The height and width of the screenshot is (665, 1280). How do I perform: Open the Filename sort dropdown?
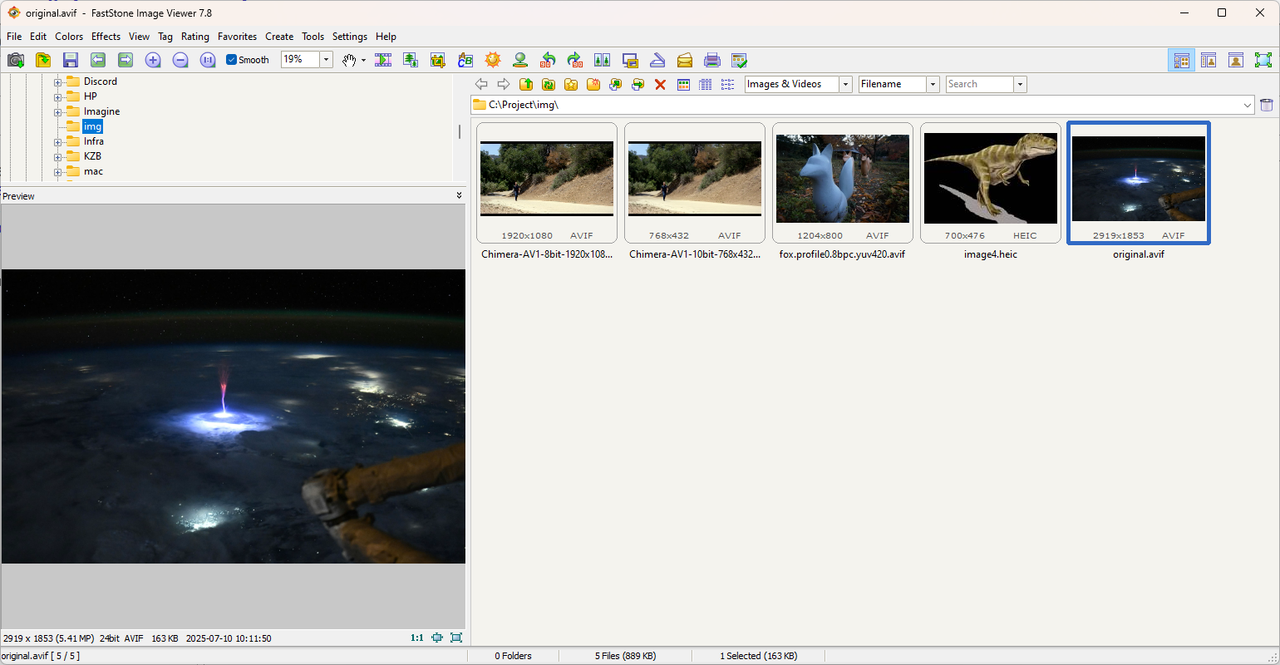tap(933, 85)
